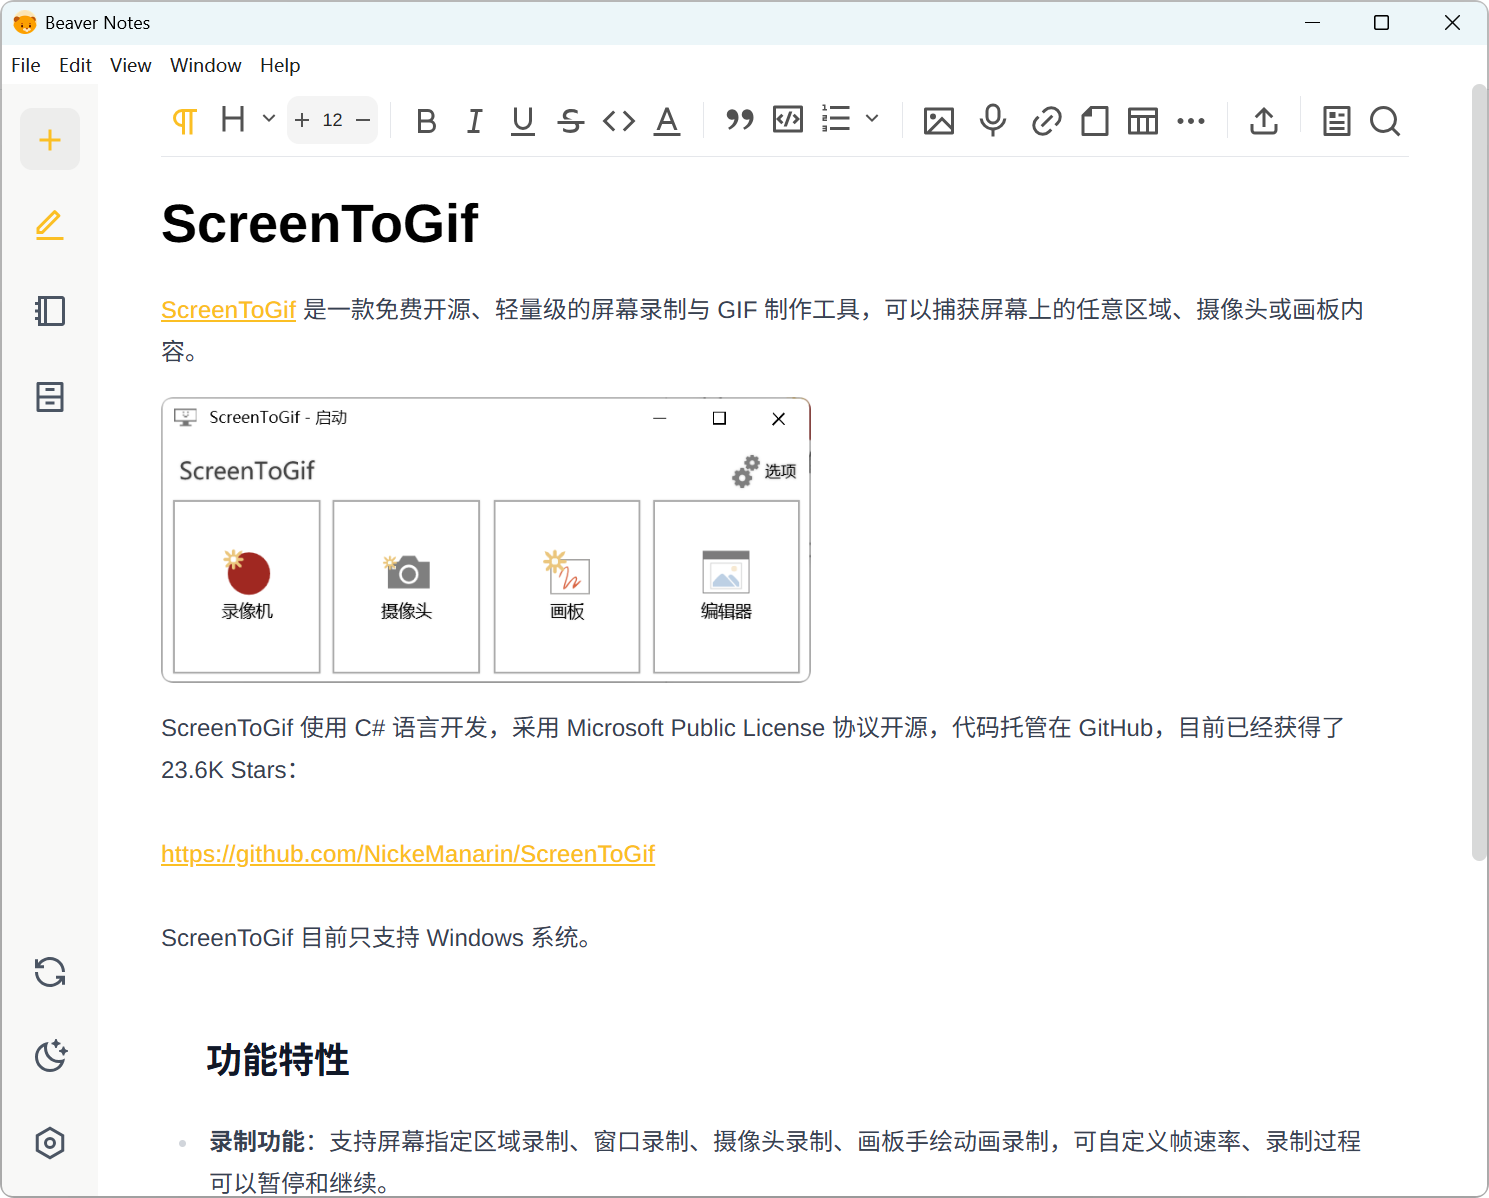Screen dimensions: 1489x1198
Task: Open the Help menu
Action: 280,65
